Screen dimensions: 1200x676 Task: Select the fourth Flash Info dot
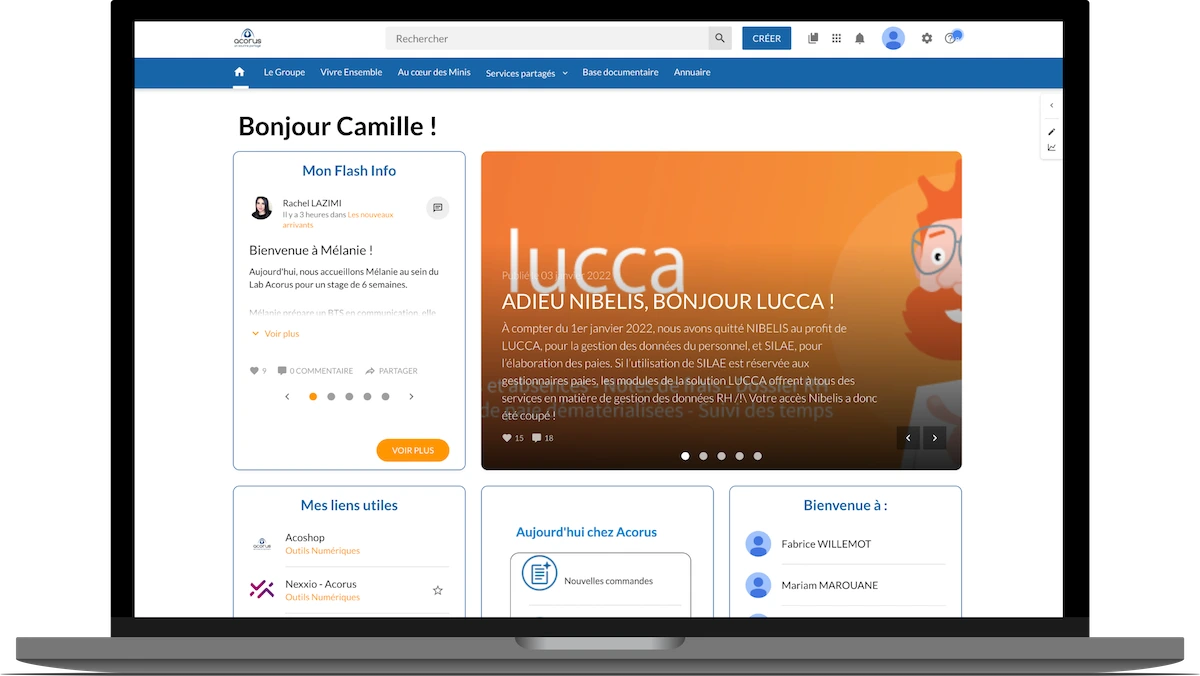click(x=367, y=397)
